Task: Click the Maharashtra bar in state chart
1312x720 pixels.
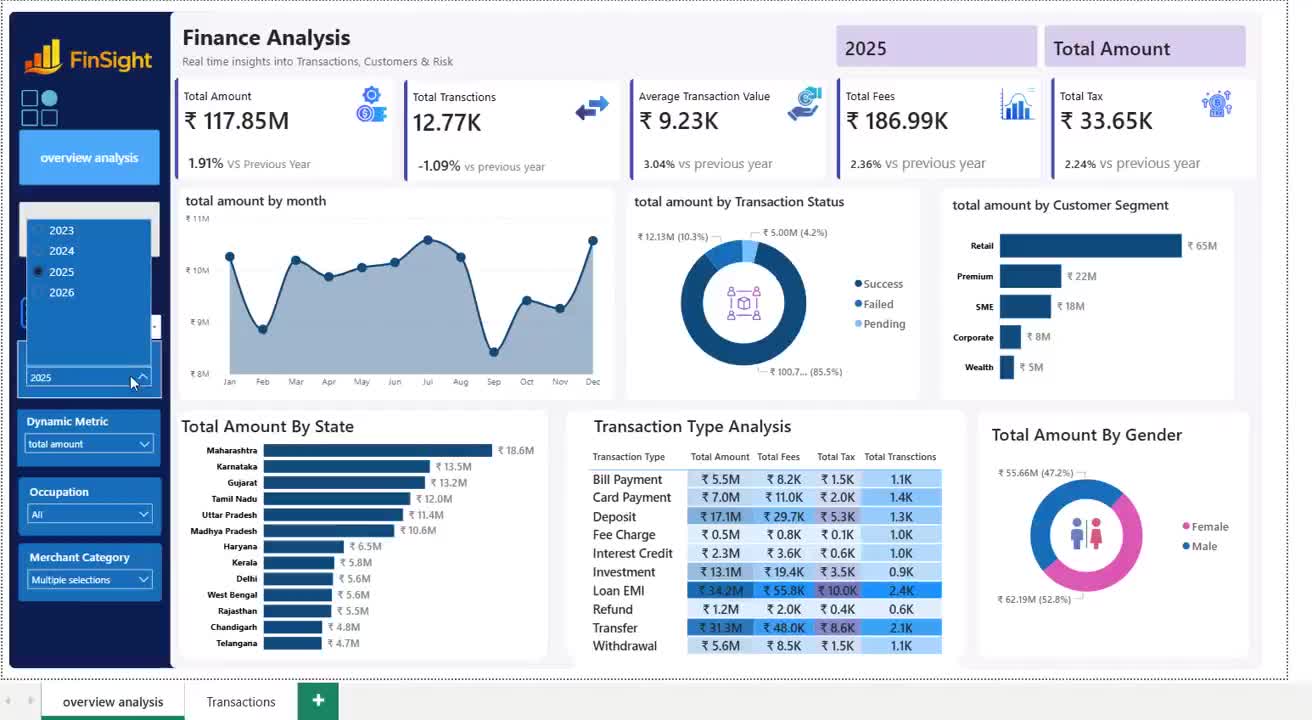Action: pyautogui.click(x=378, y=451)
